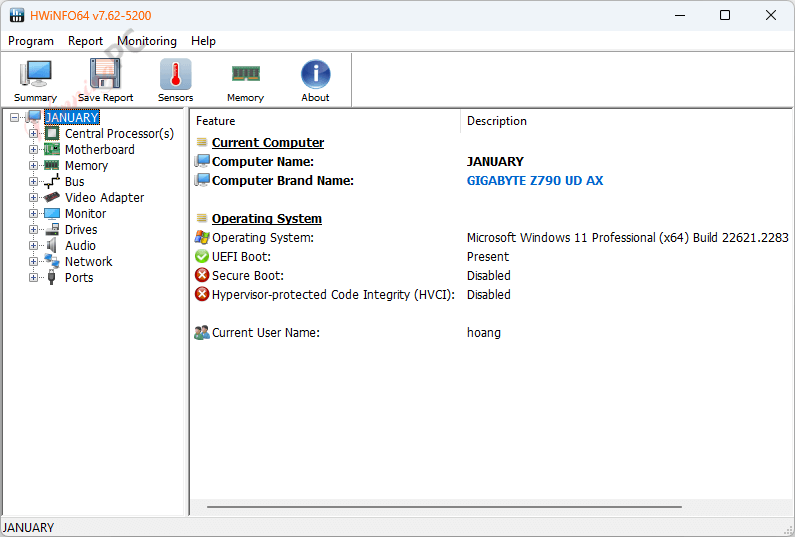Expand the Network tree node

coord(34,261)
